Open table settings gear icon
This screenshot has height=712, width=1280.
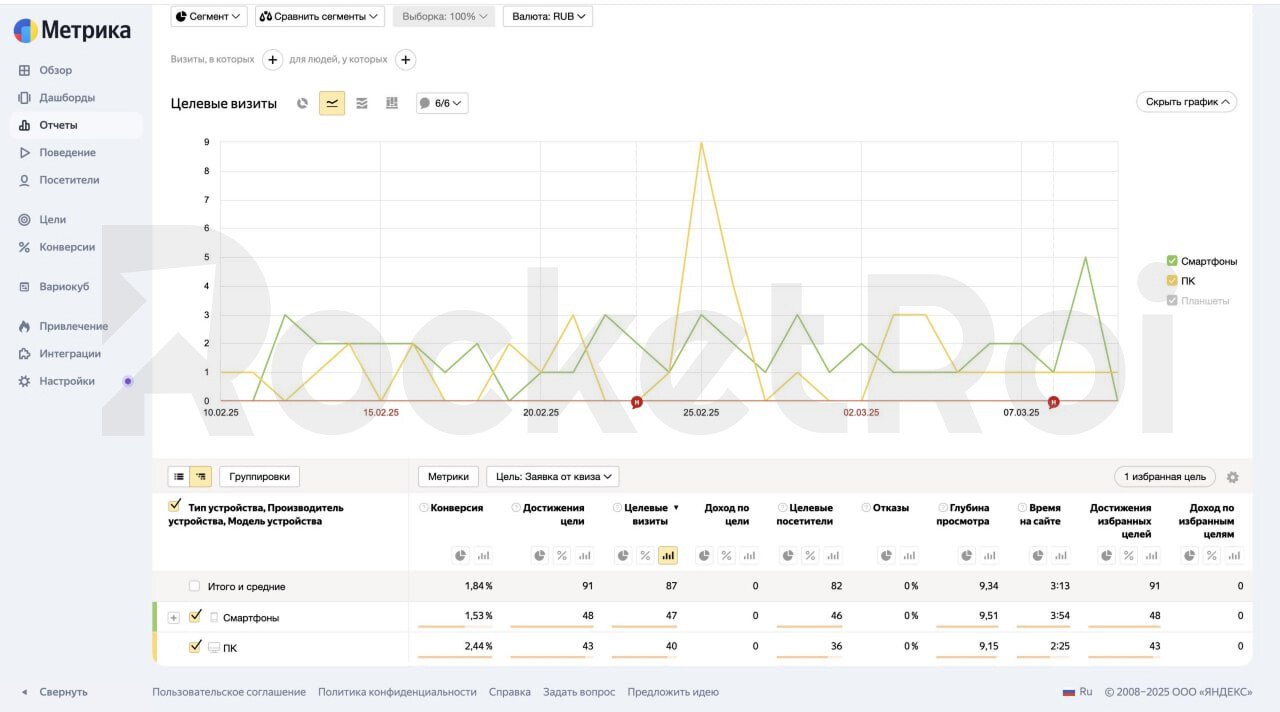click(x=1232, y=477)
